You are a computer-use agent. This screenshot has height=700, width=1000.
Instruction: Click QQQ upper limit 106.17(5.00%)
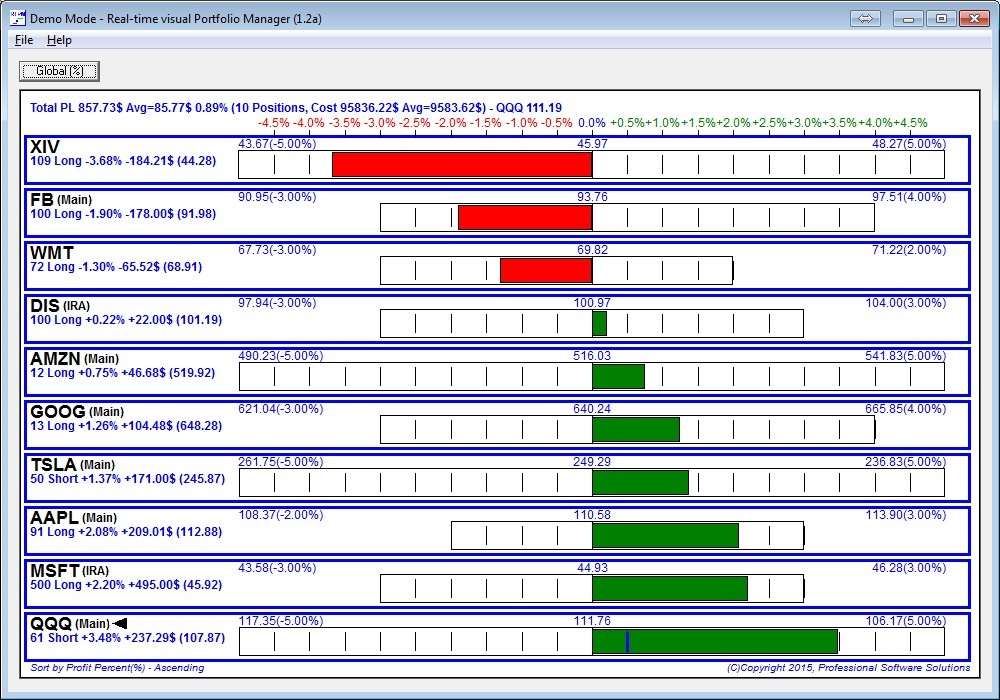tap(906, 620)
